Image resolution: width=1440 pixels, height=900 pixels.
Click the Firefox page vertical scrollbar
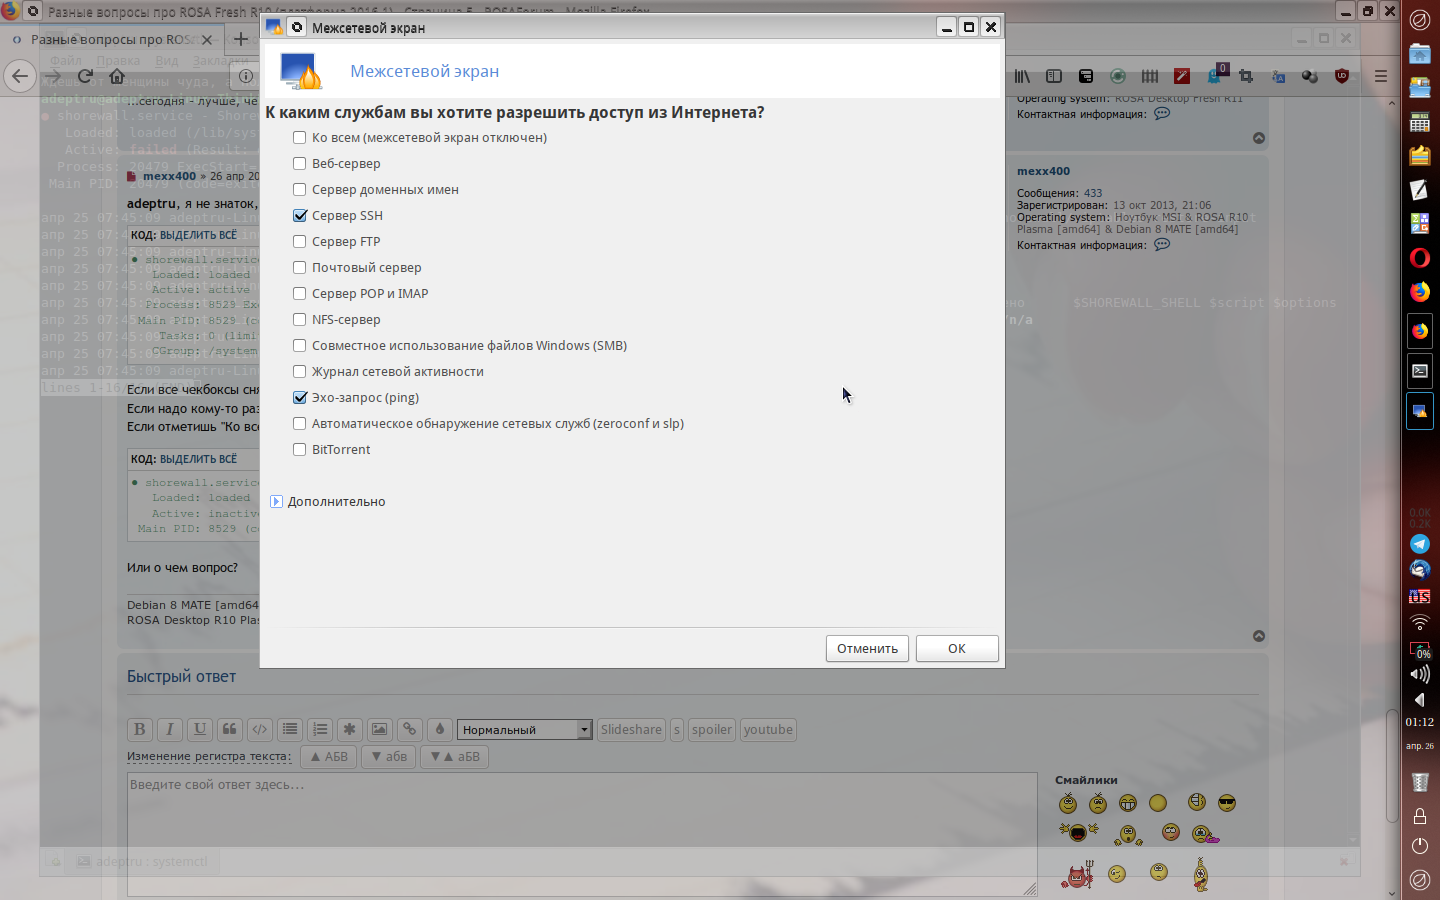(1392, 765)
